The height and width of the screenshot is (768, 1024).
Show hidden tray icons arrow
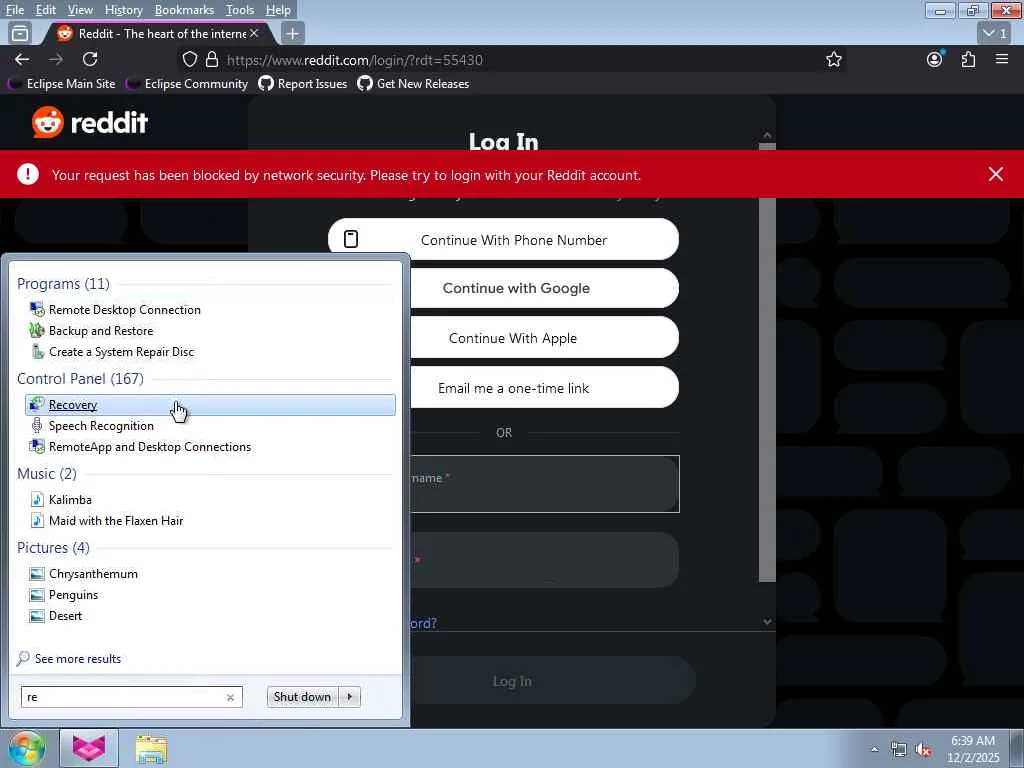pos(874,749)
